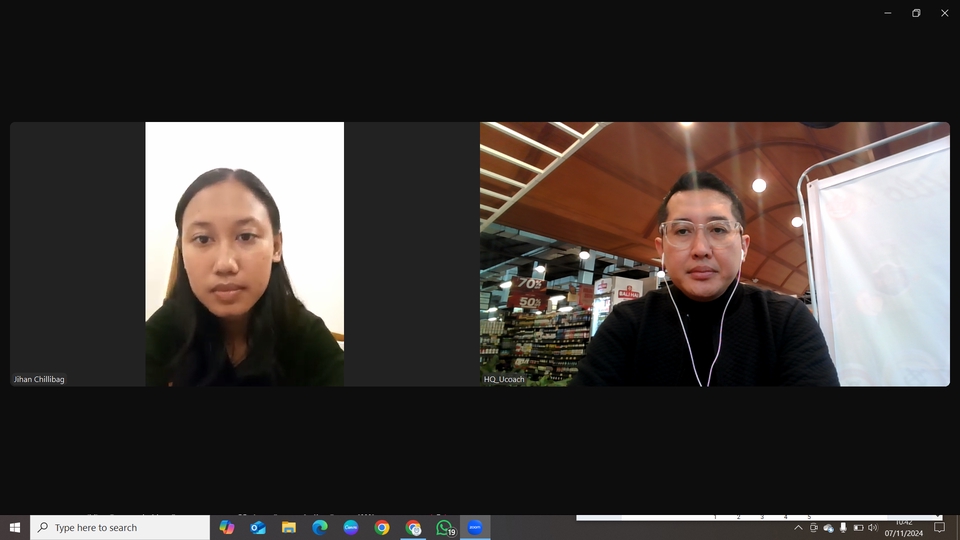This screenshot has width=960, height=540.
Task: Click the microphone tray icon
Action: [x=843, y=527]
